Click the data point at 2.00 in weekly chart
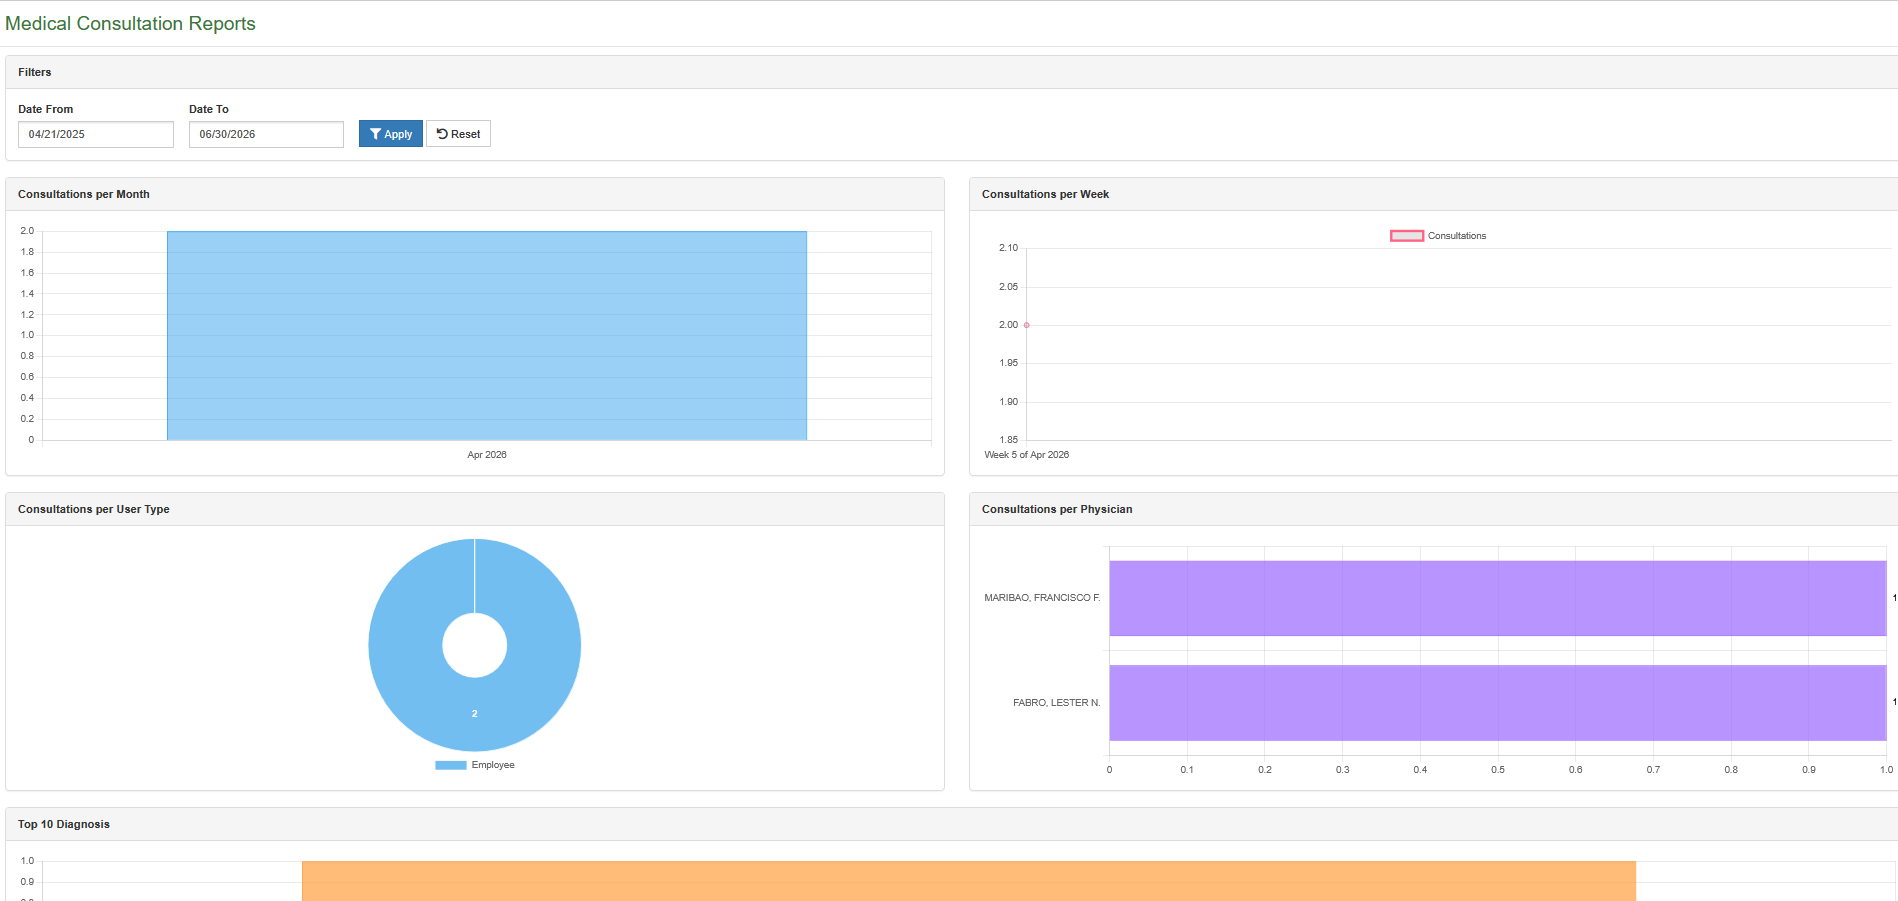Viewport: 1898px width, 901px height. [x=1027, y=325]
